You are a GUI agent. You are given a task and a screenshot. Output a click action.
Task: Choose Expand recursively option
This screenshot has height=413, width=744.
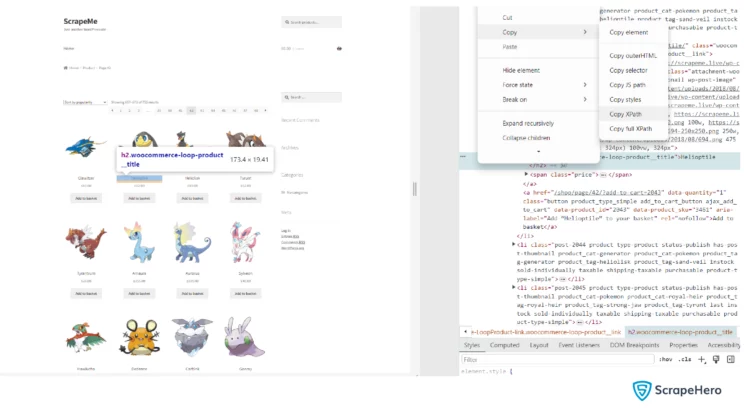click(x=528, y=123)
